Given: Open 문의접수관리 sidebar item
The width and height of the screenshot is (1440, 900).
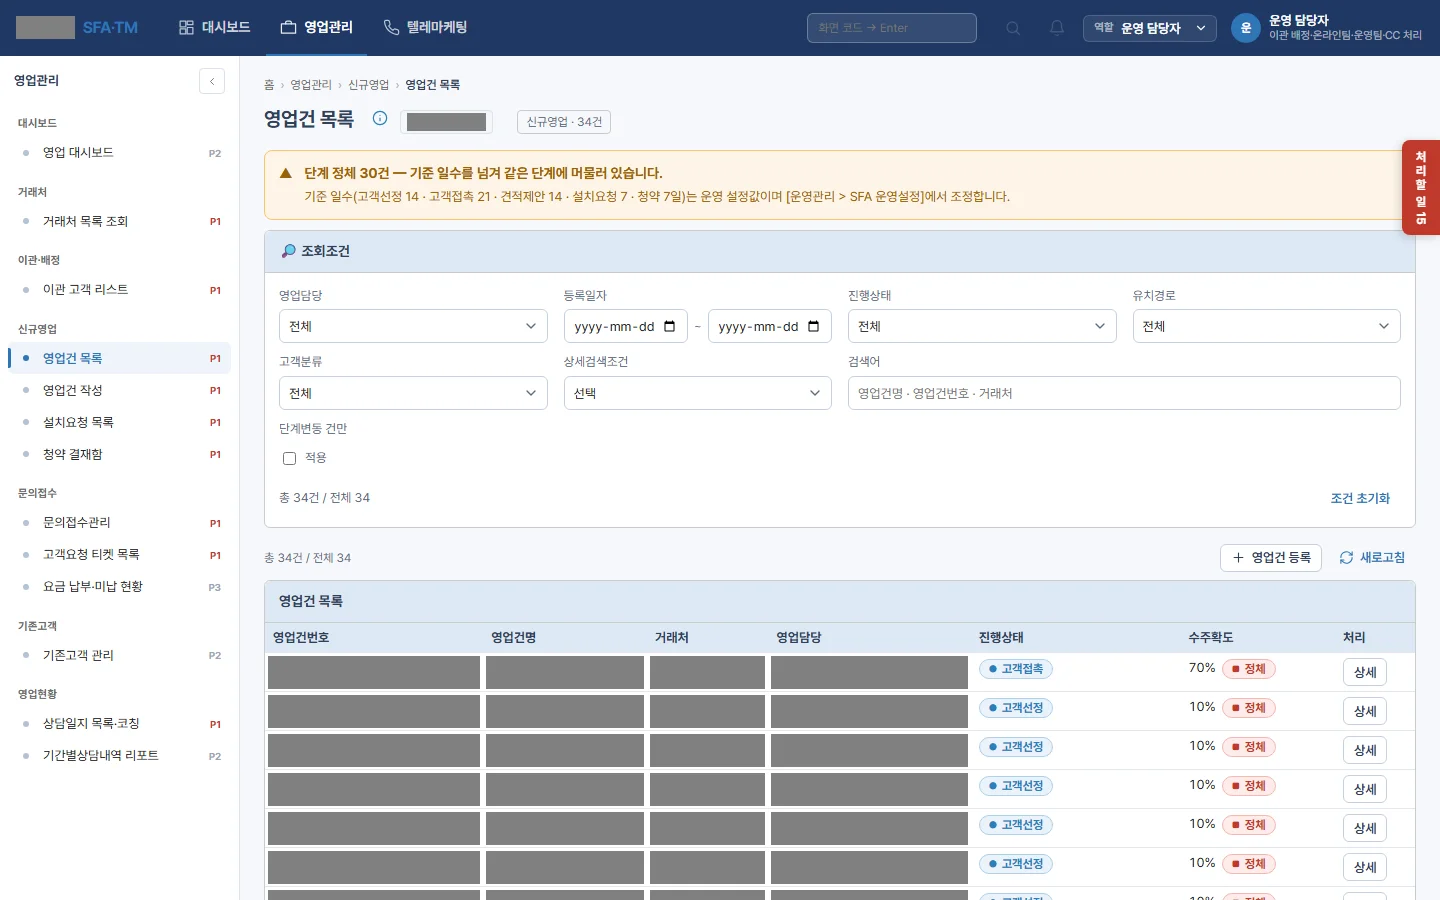Looking at the screenshot, I should pyautogui.click(x=119, y=523).
